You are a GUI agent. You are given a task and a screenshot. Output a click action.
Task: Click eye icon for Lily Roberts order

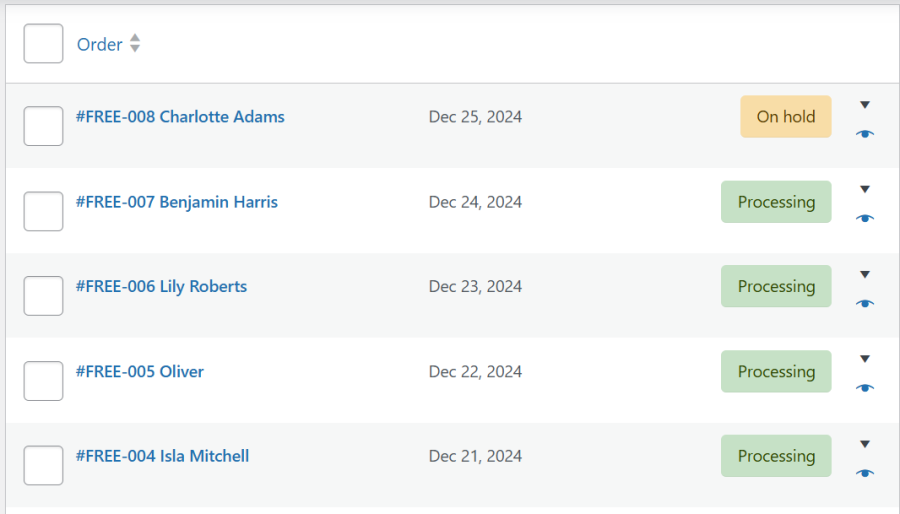(865, 304)
